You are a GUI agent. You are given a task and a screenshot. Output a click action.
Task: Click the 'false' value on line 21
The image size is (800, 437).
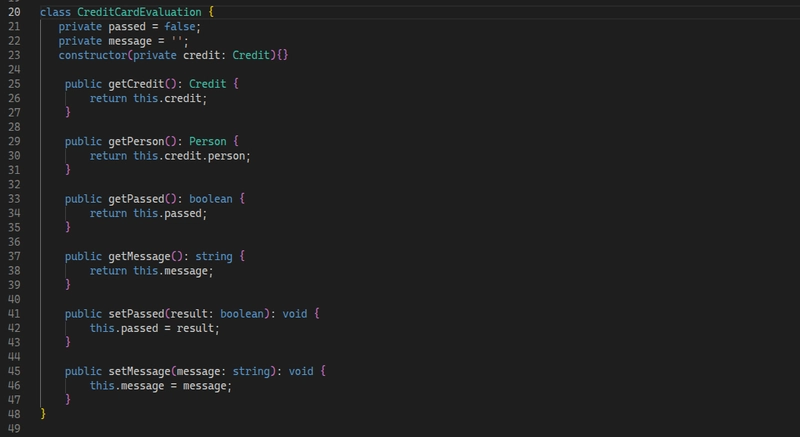[x=180, y=27]
